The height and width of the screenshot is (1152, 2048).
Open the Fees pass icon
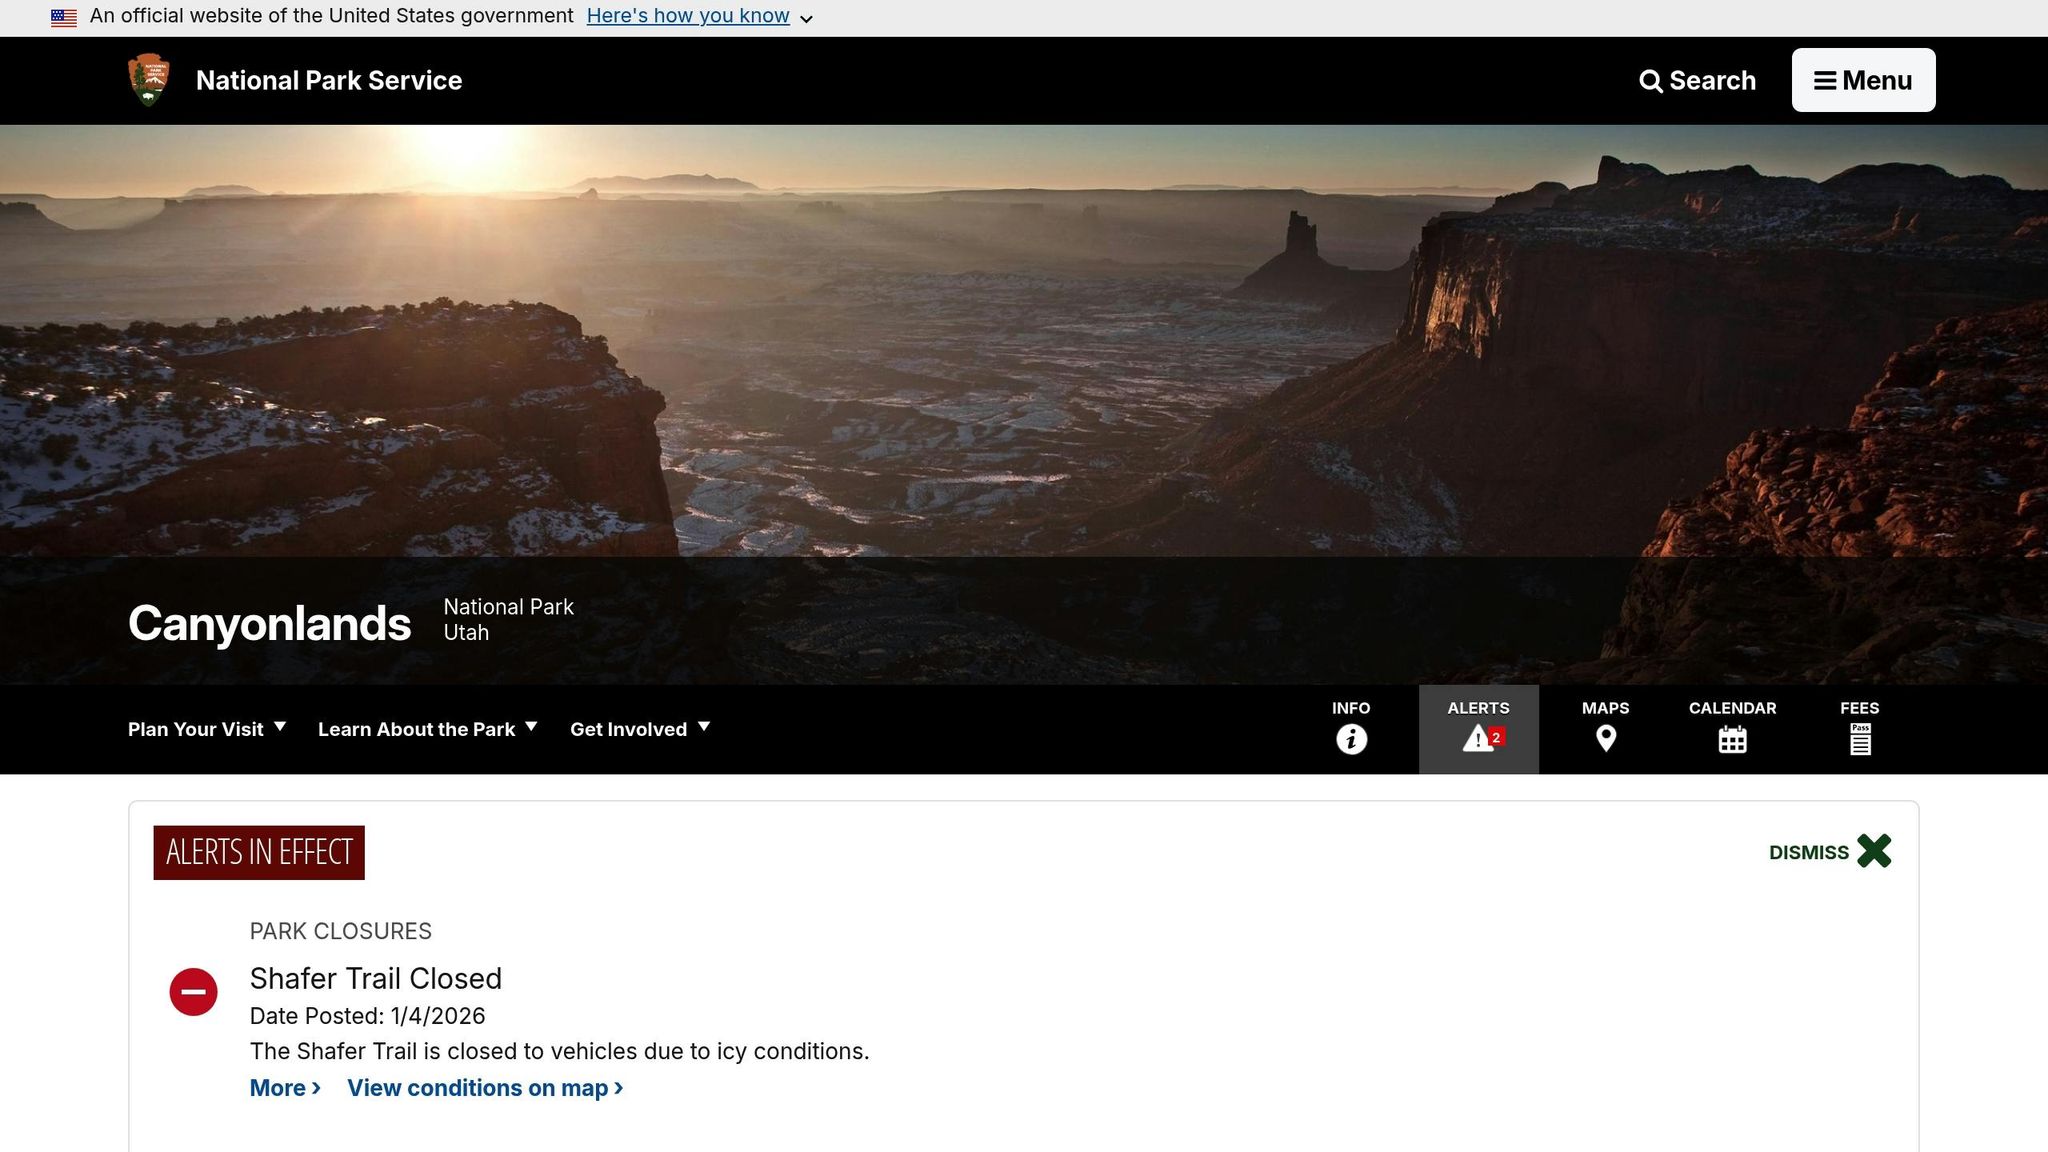coord(1860,739)
